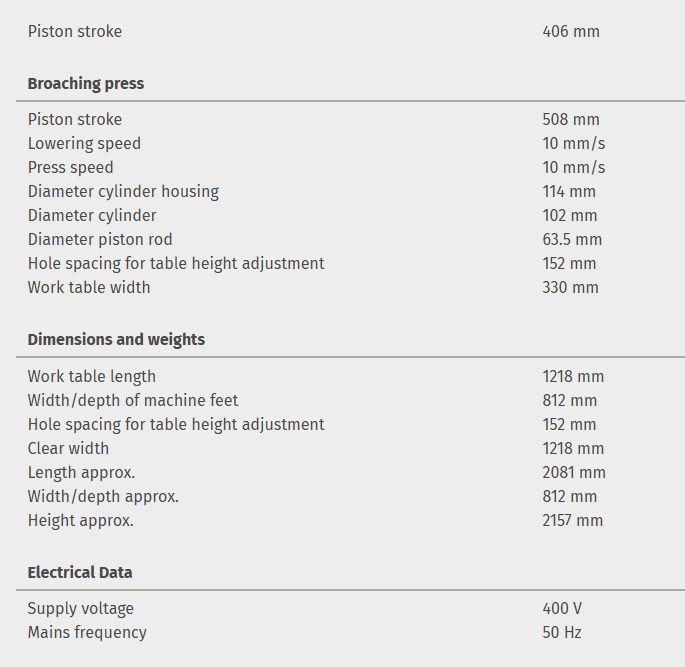Click the "Electrical Data" section heading

tap(80, 573)
